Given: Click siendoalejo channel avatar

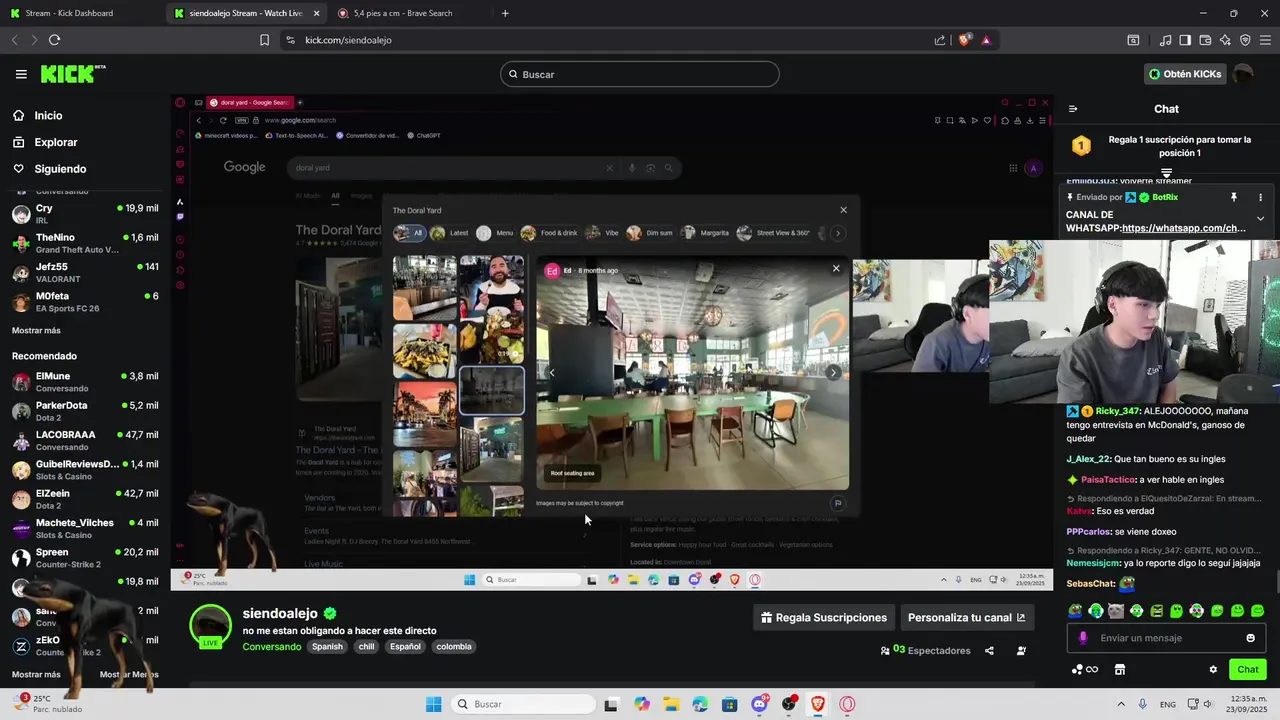Looking at the screenshot, I should pos(210,626).
